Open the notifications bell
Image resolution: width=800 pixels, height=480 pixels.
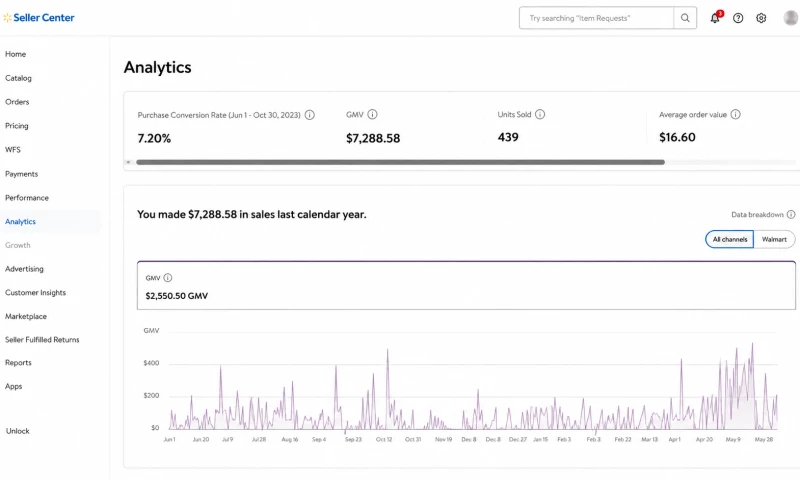715,18
